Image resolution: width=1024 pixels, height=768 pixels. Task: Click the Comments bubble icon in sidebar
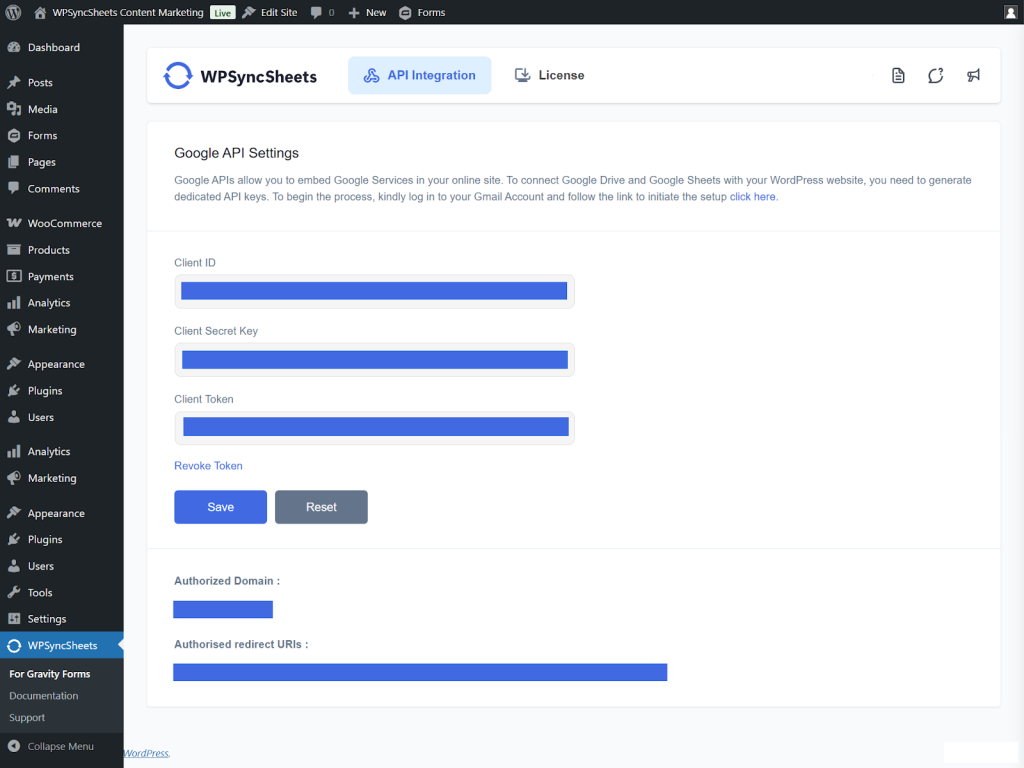click(x=14, y=188)
